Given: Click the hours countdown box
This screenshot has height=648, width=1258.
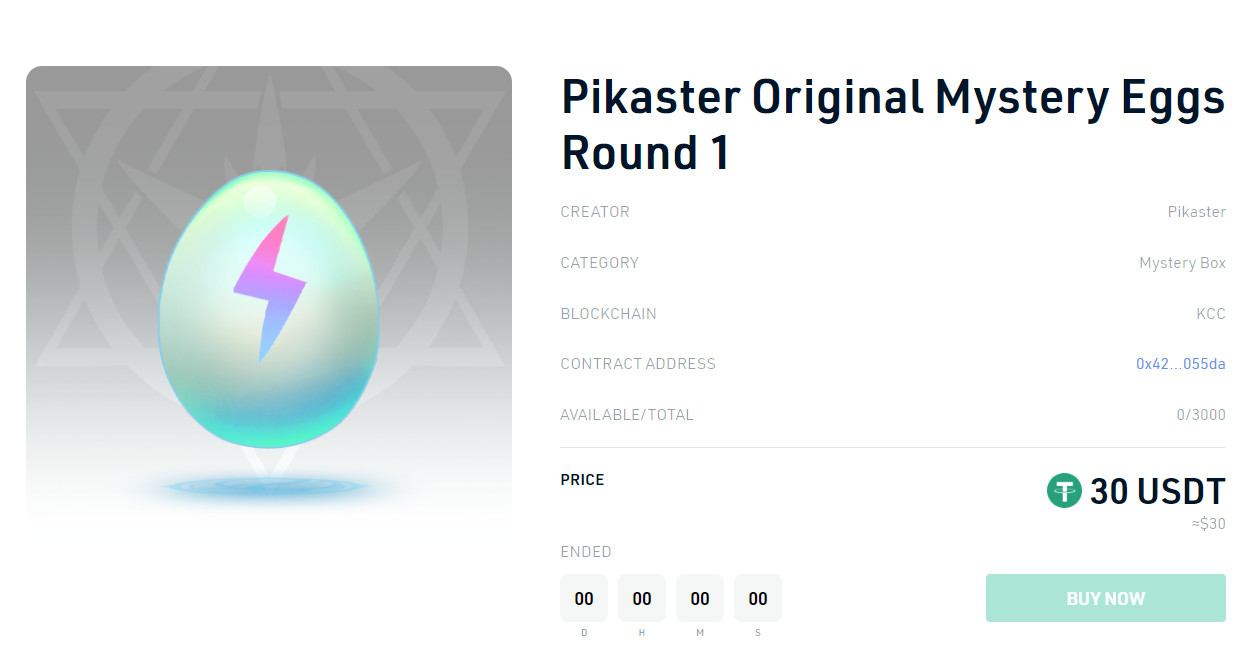Looking at the screenshot, I should click(x=642, y=598).
